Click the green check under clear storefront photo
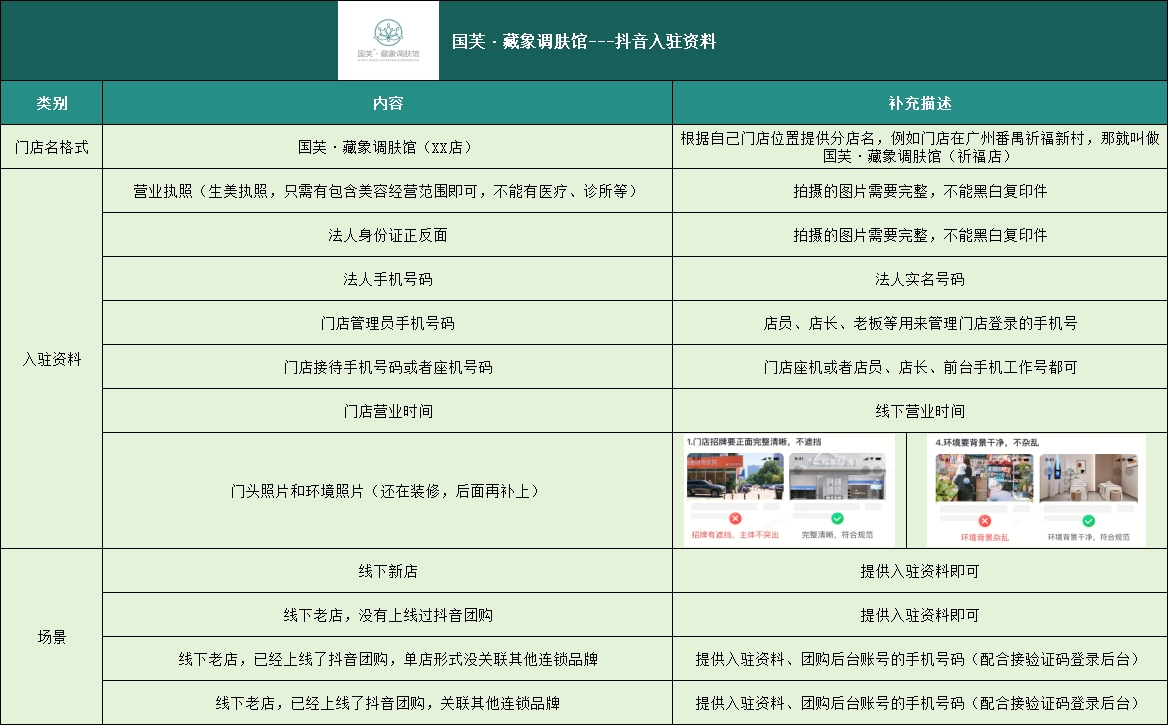1168x725 pixels. [837, 519]
